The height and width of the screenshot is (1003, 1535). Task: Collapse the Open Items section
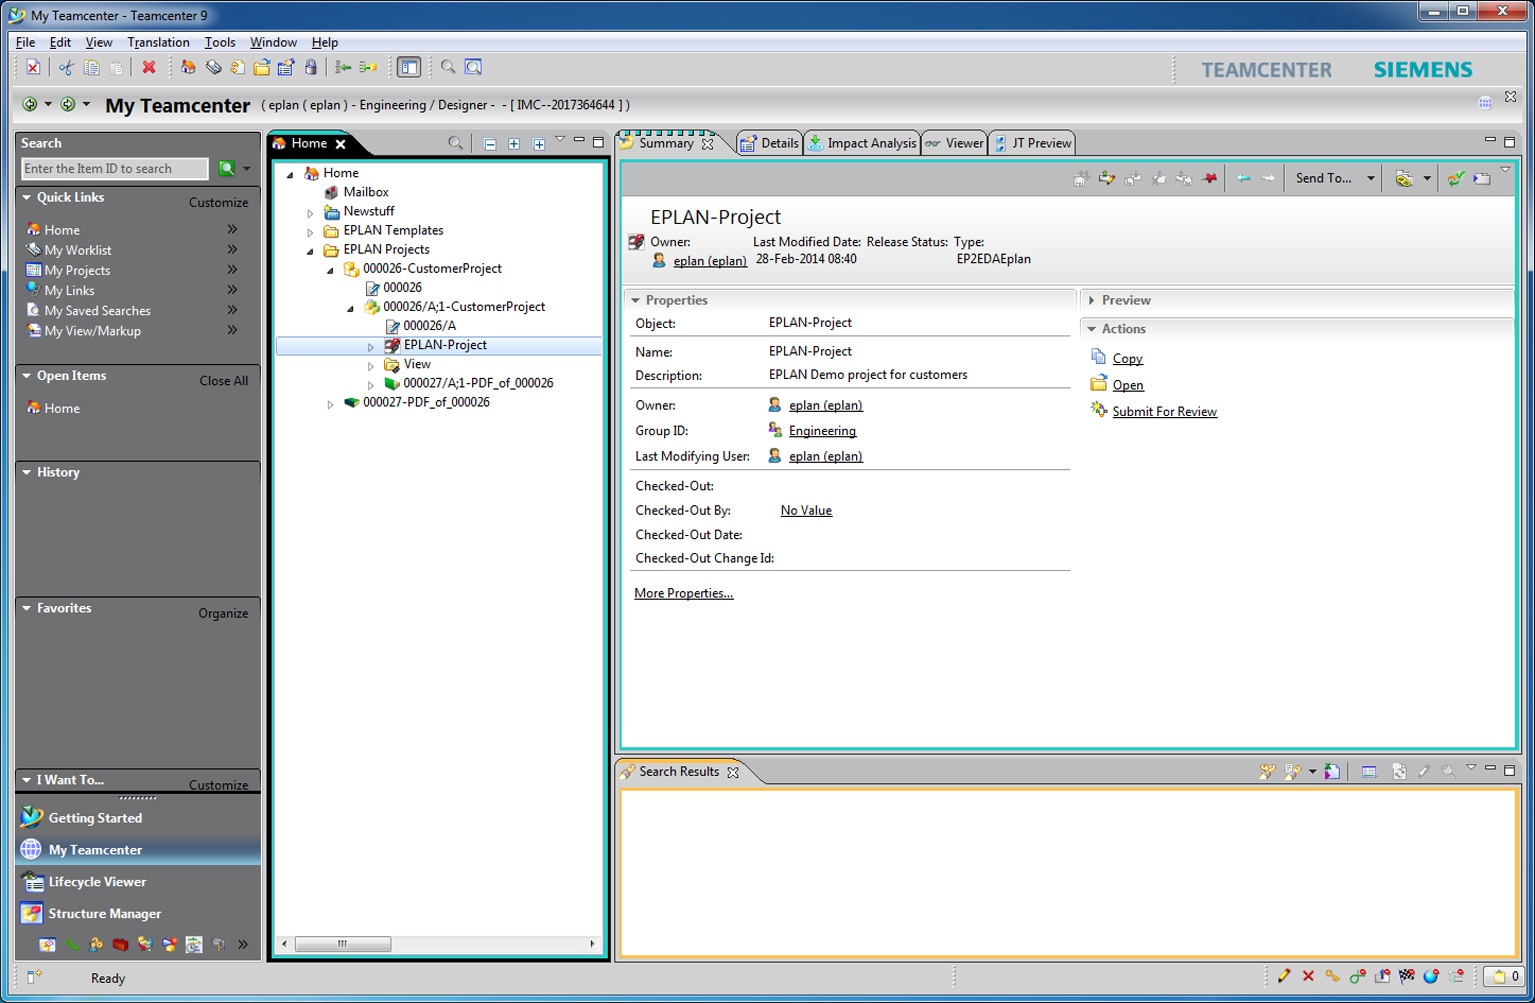27,376
